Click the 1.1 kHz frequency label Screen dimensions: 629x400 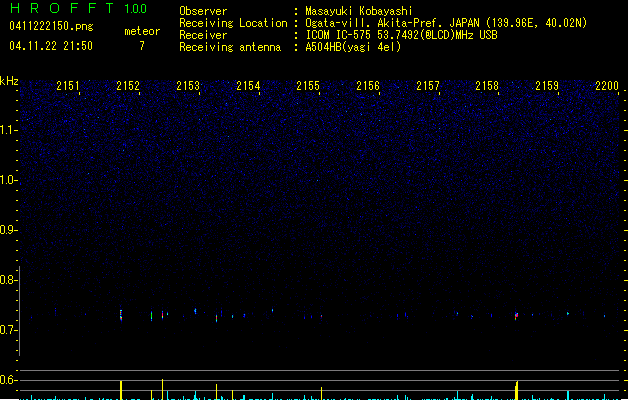[8, 130]
